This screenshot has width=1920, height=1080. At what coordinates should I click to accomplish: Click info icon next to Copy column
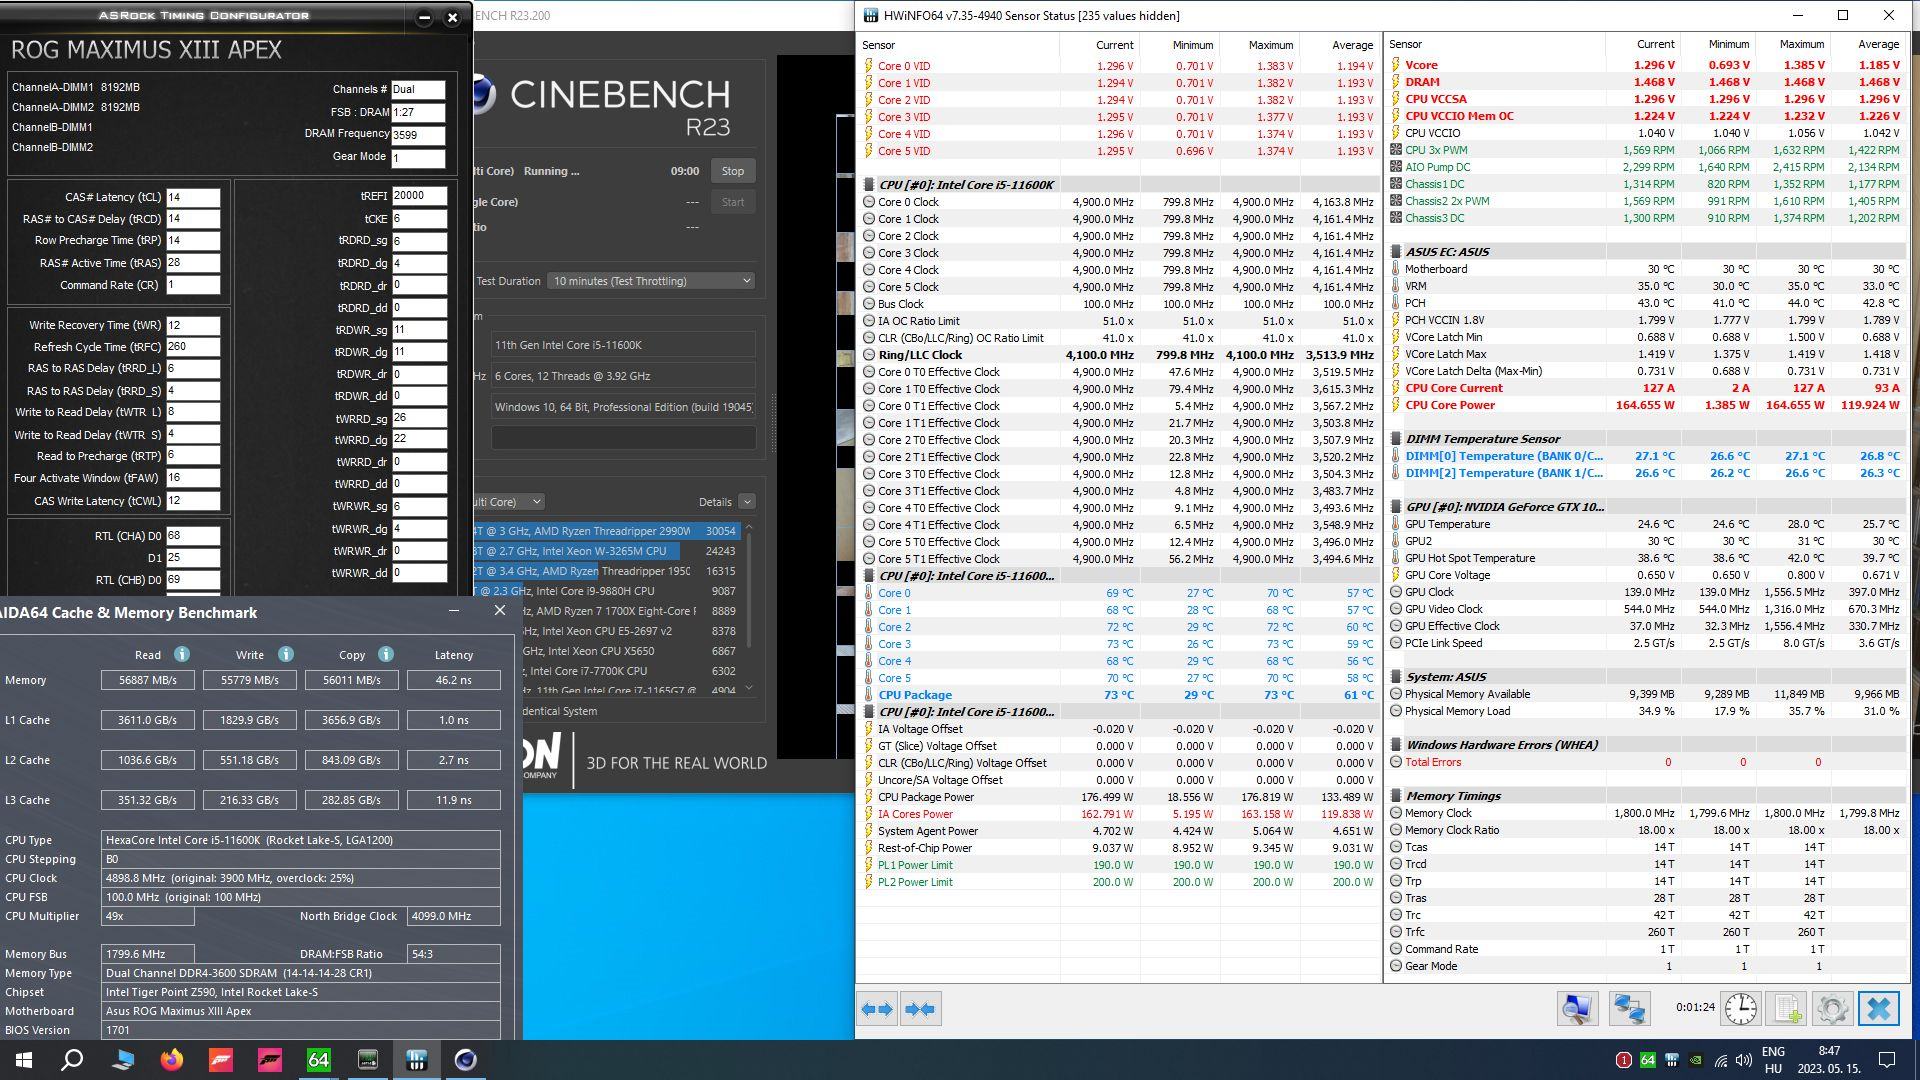386,654
